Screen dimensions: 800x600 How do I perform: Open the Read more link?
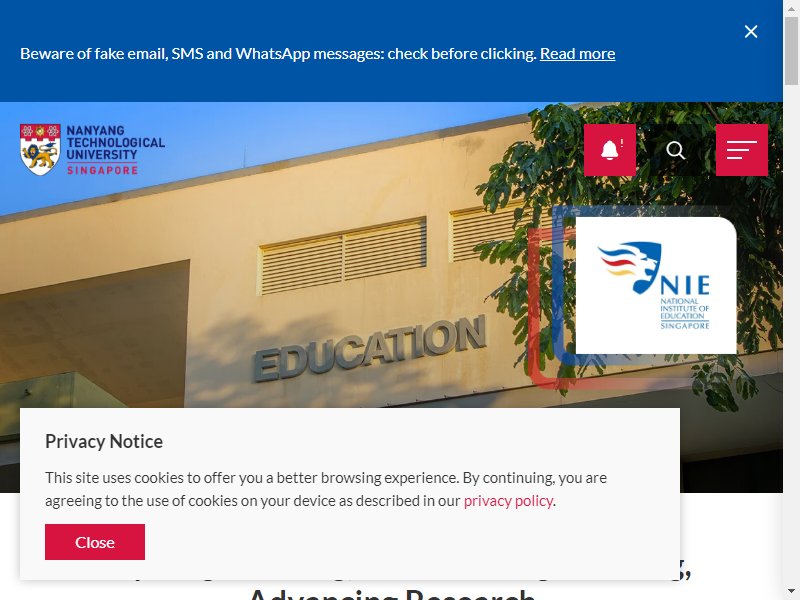[x=578, y=54]
